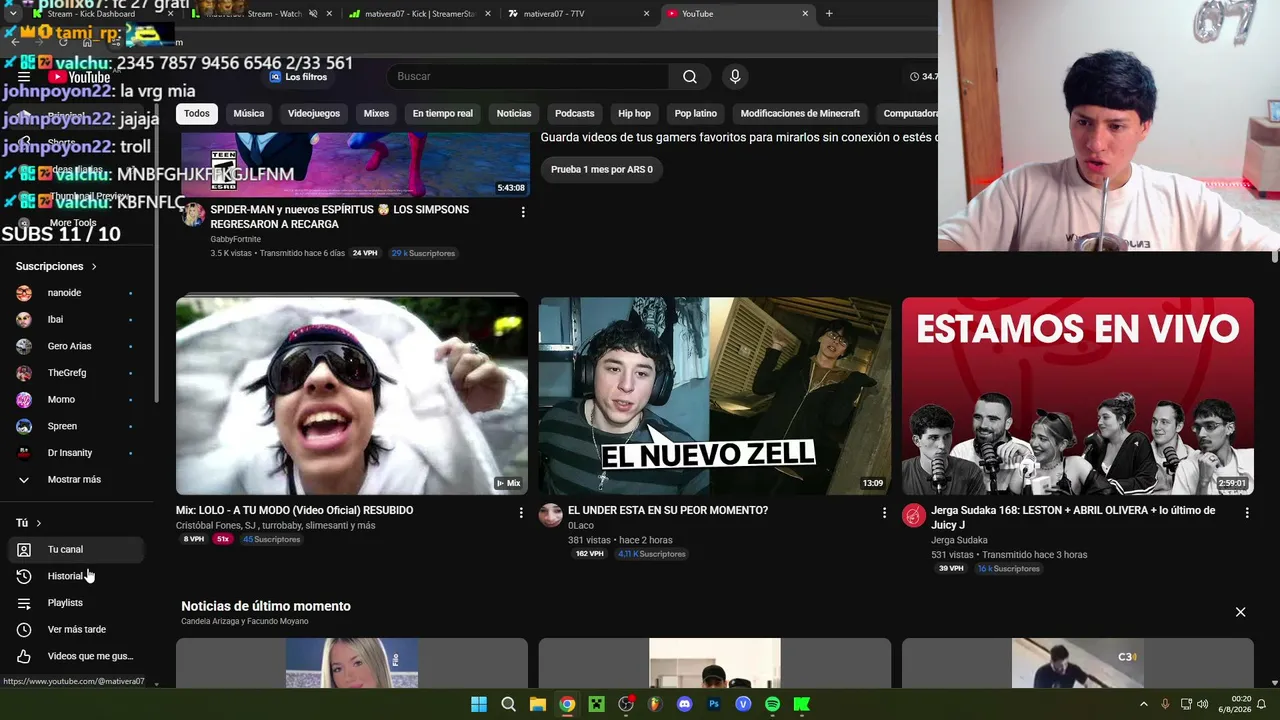The width and height of the screenshot is (1280, 720).
Task: Select the Hip hop filter chip
Action: click(x=634, y=114)
